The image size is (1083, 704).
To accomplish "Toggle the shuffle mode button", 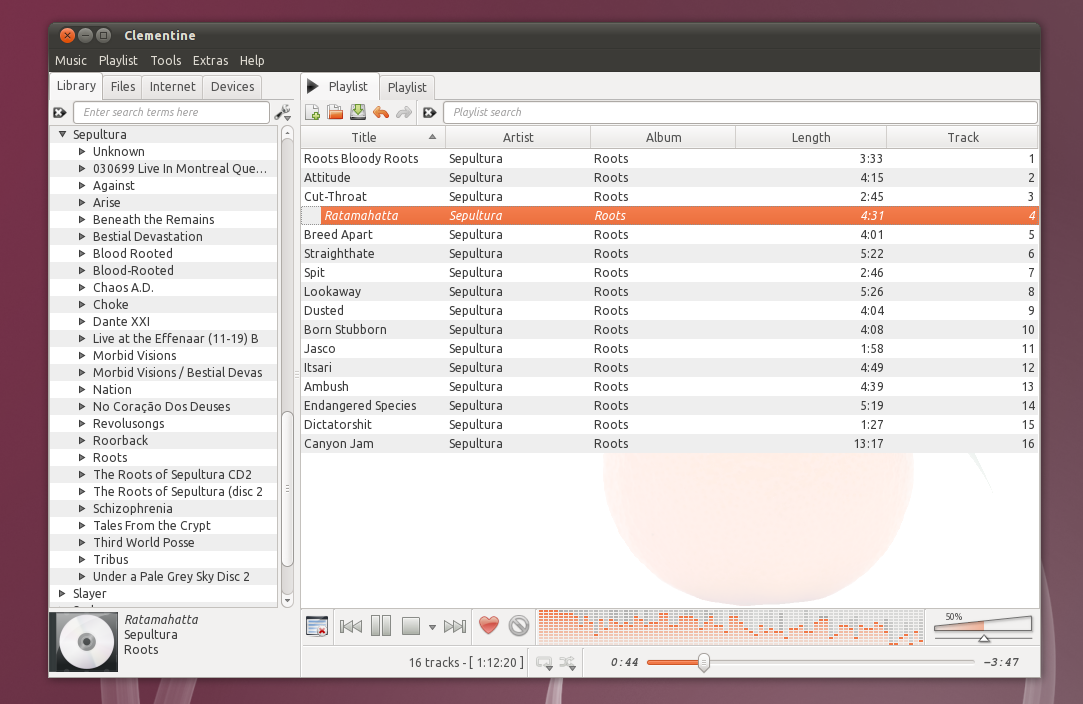I will 568,662.
